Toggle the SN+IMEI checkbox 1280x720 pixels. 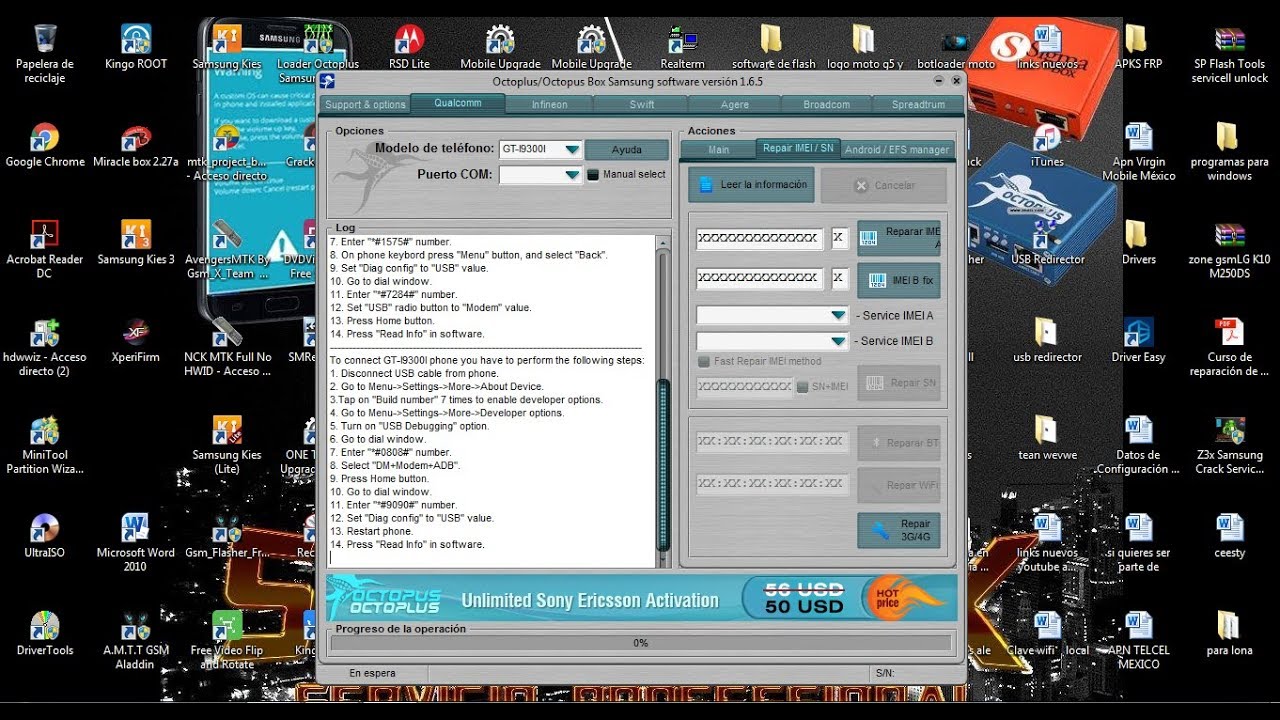[x=802, y=386]
